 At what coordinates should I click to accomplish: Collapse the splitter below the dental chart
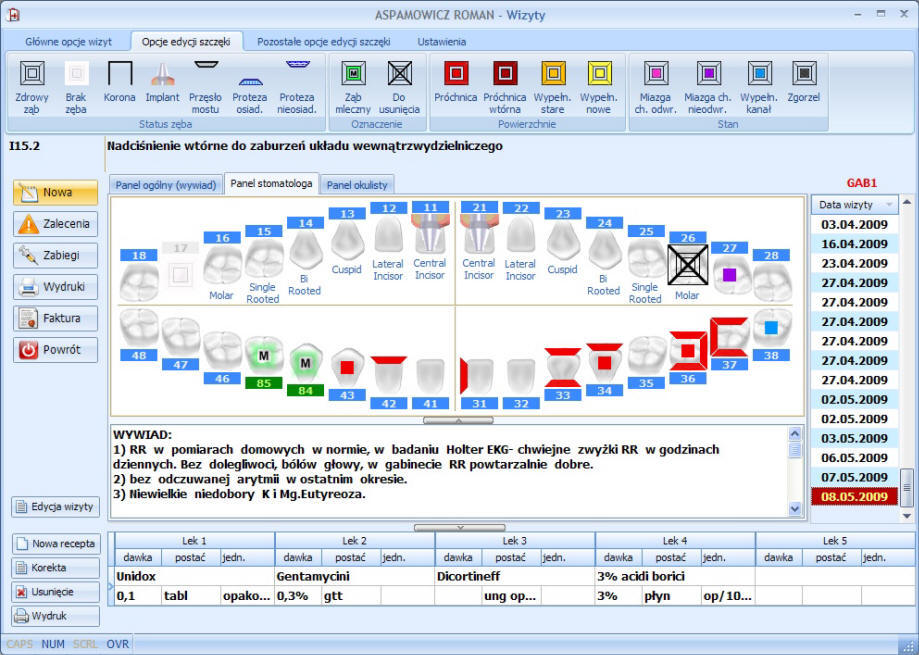point(458,420)
